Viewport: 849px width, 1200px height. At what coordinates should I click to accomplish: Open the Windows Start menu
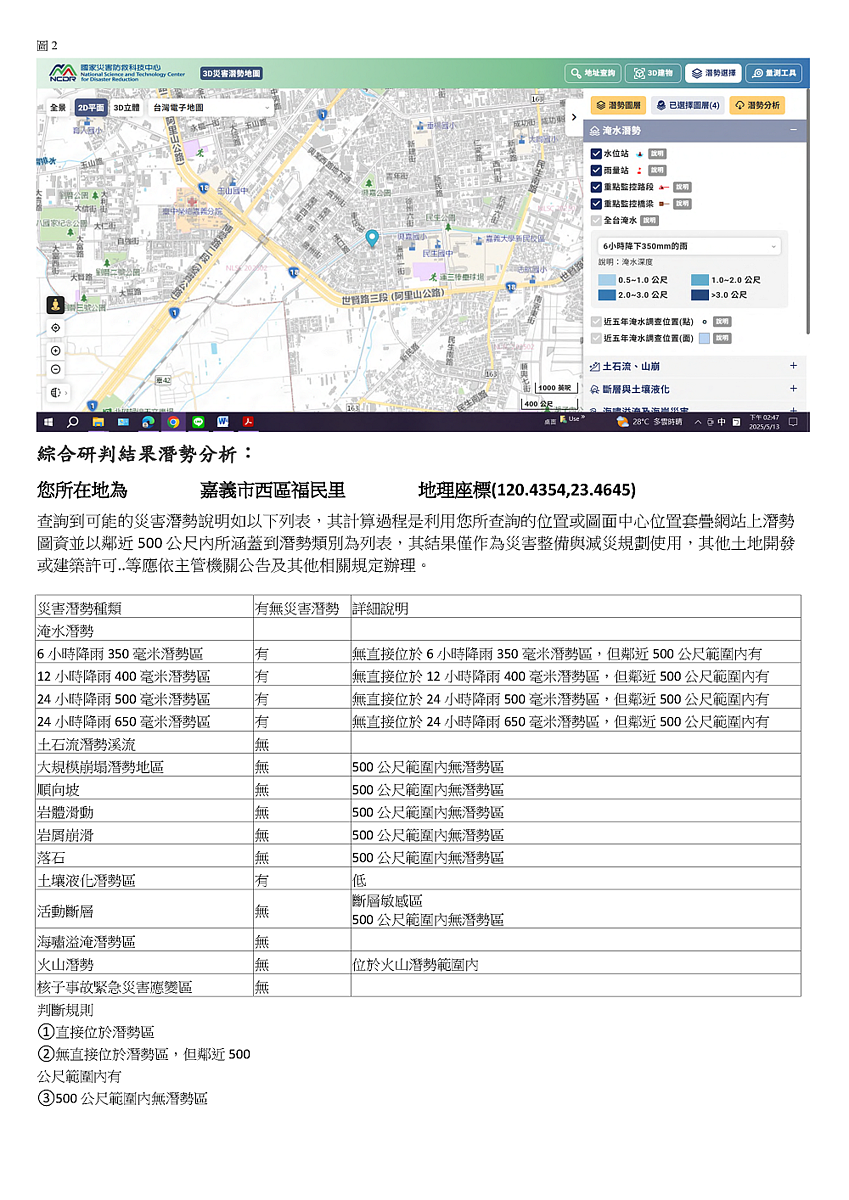[49, 421]
